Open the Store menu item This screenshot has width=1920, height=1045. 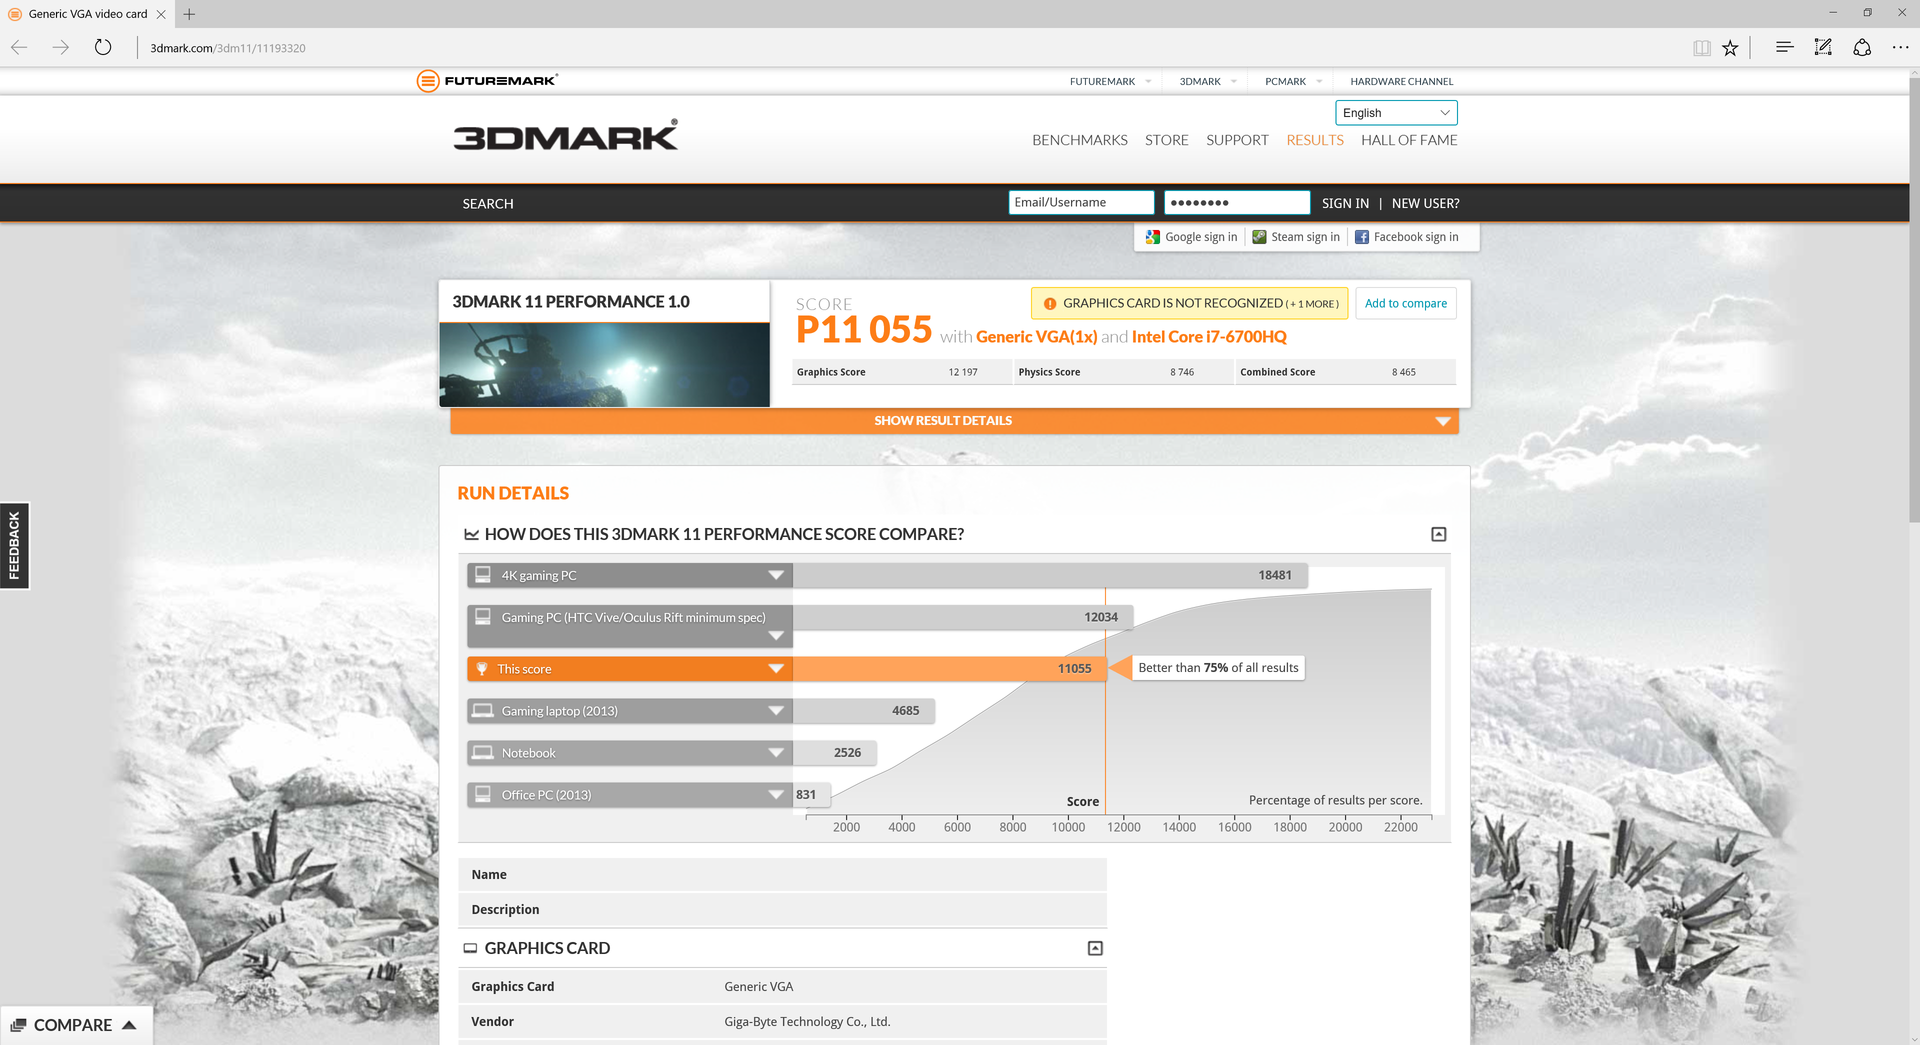click(1166, 140)
